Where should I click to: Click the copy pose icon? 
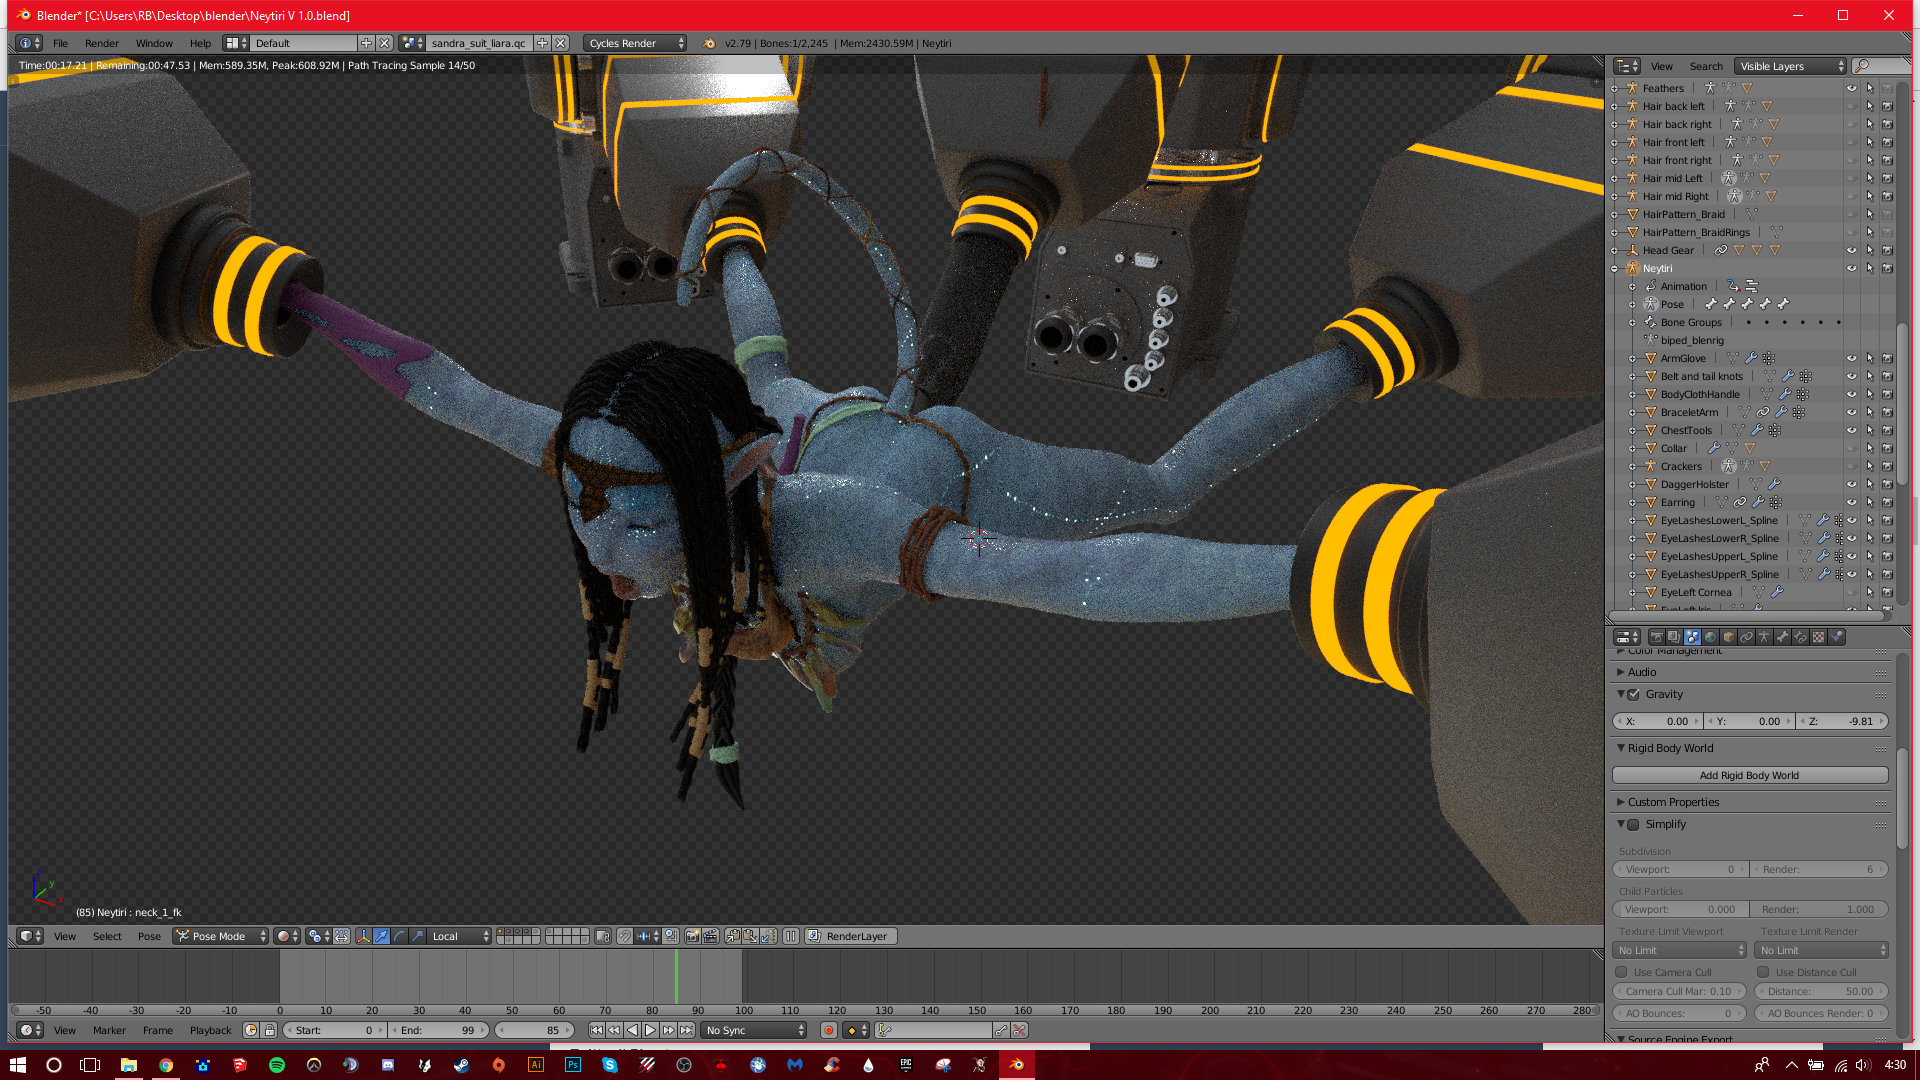[732, 936]
